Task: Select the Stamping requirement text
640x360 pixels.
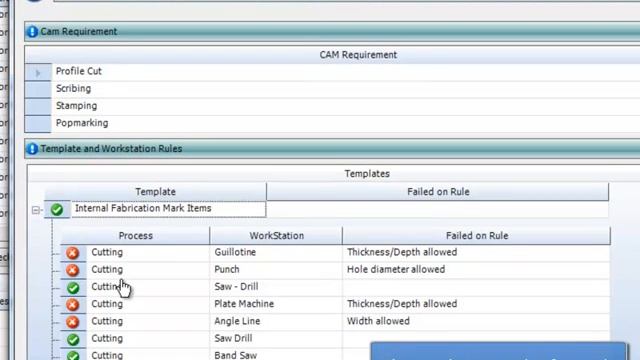Action: coord(76,106)
